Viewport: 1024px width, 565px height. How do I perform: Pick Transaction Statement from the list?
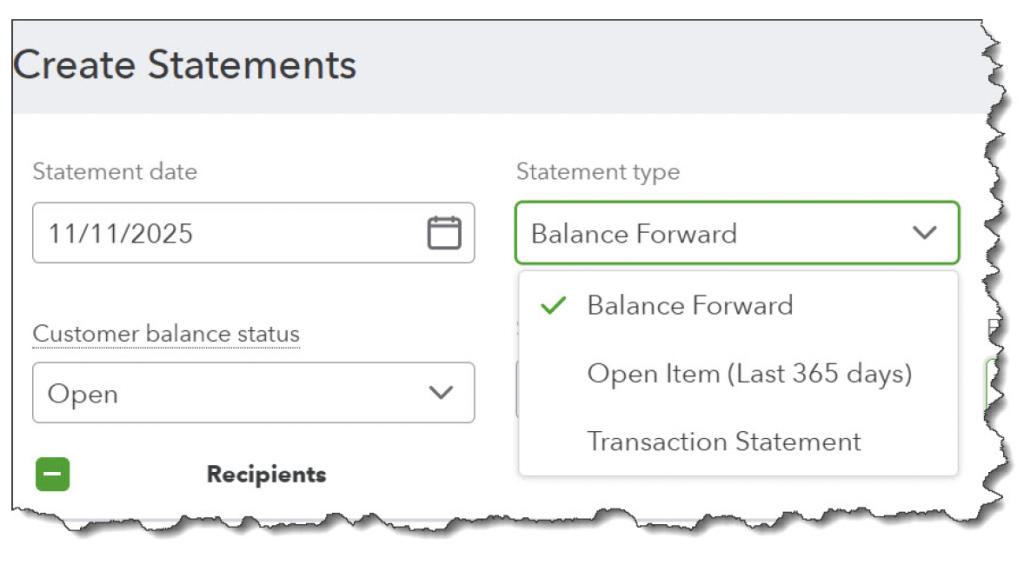coord(724,441)
